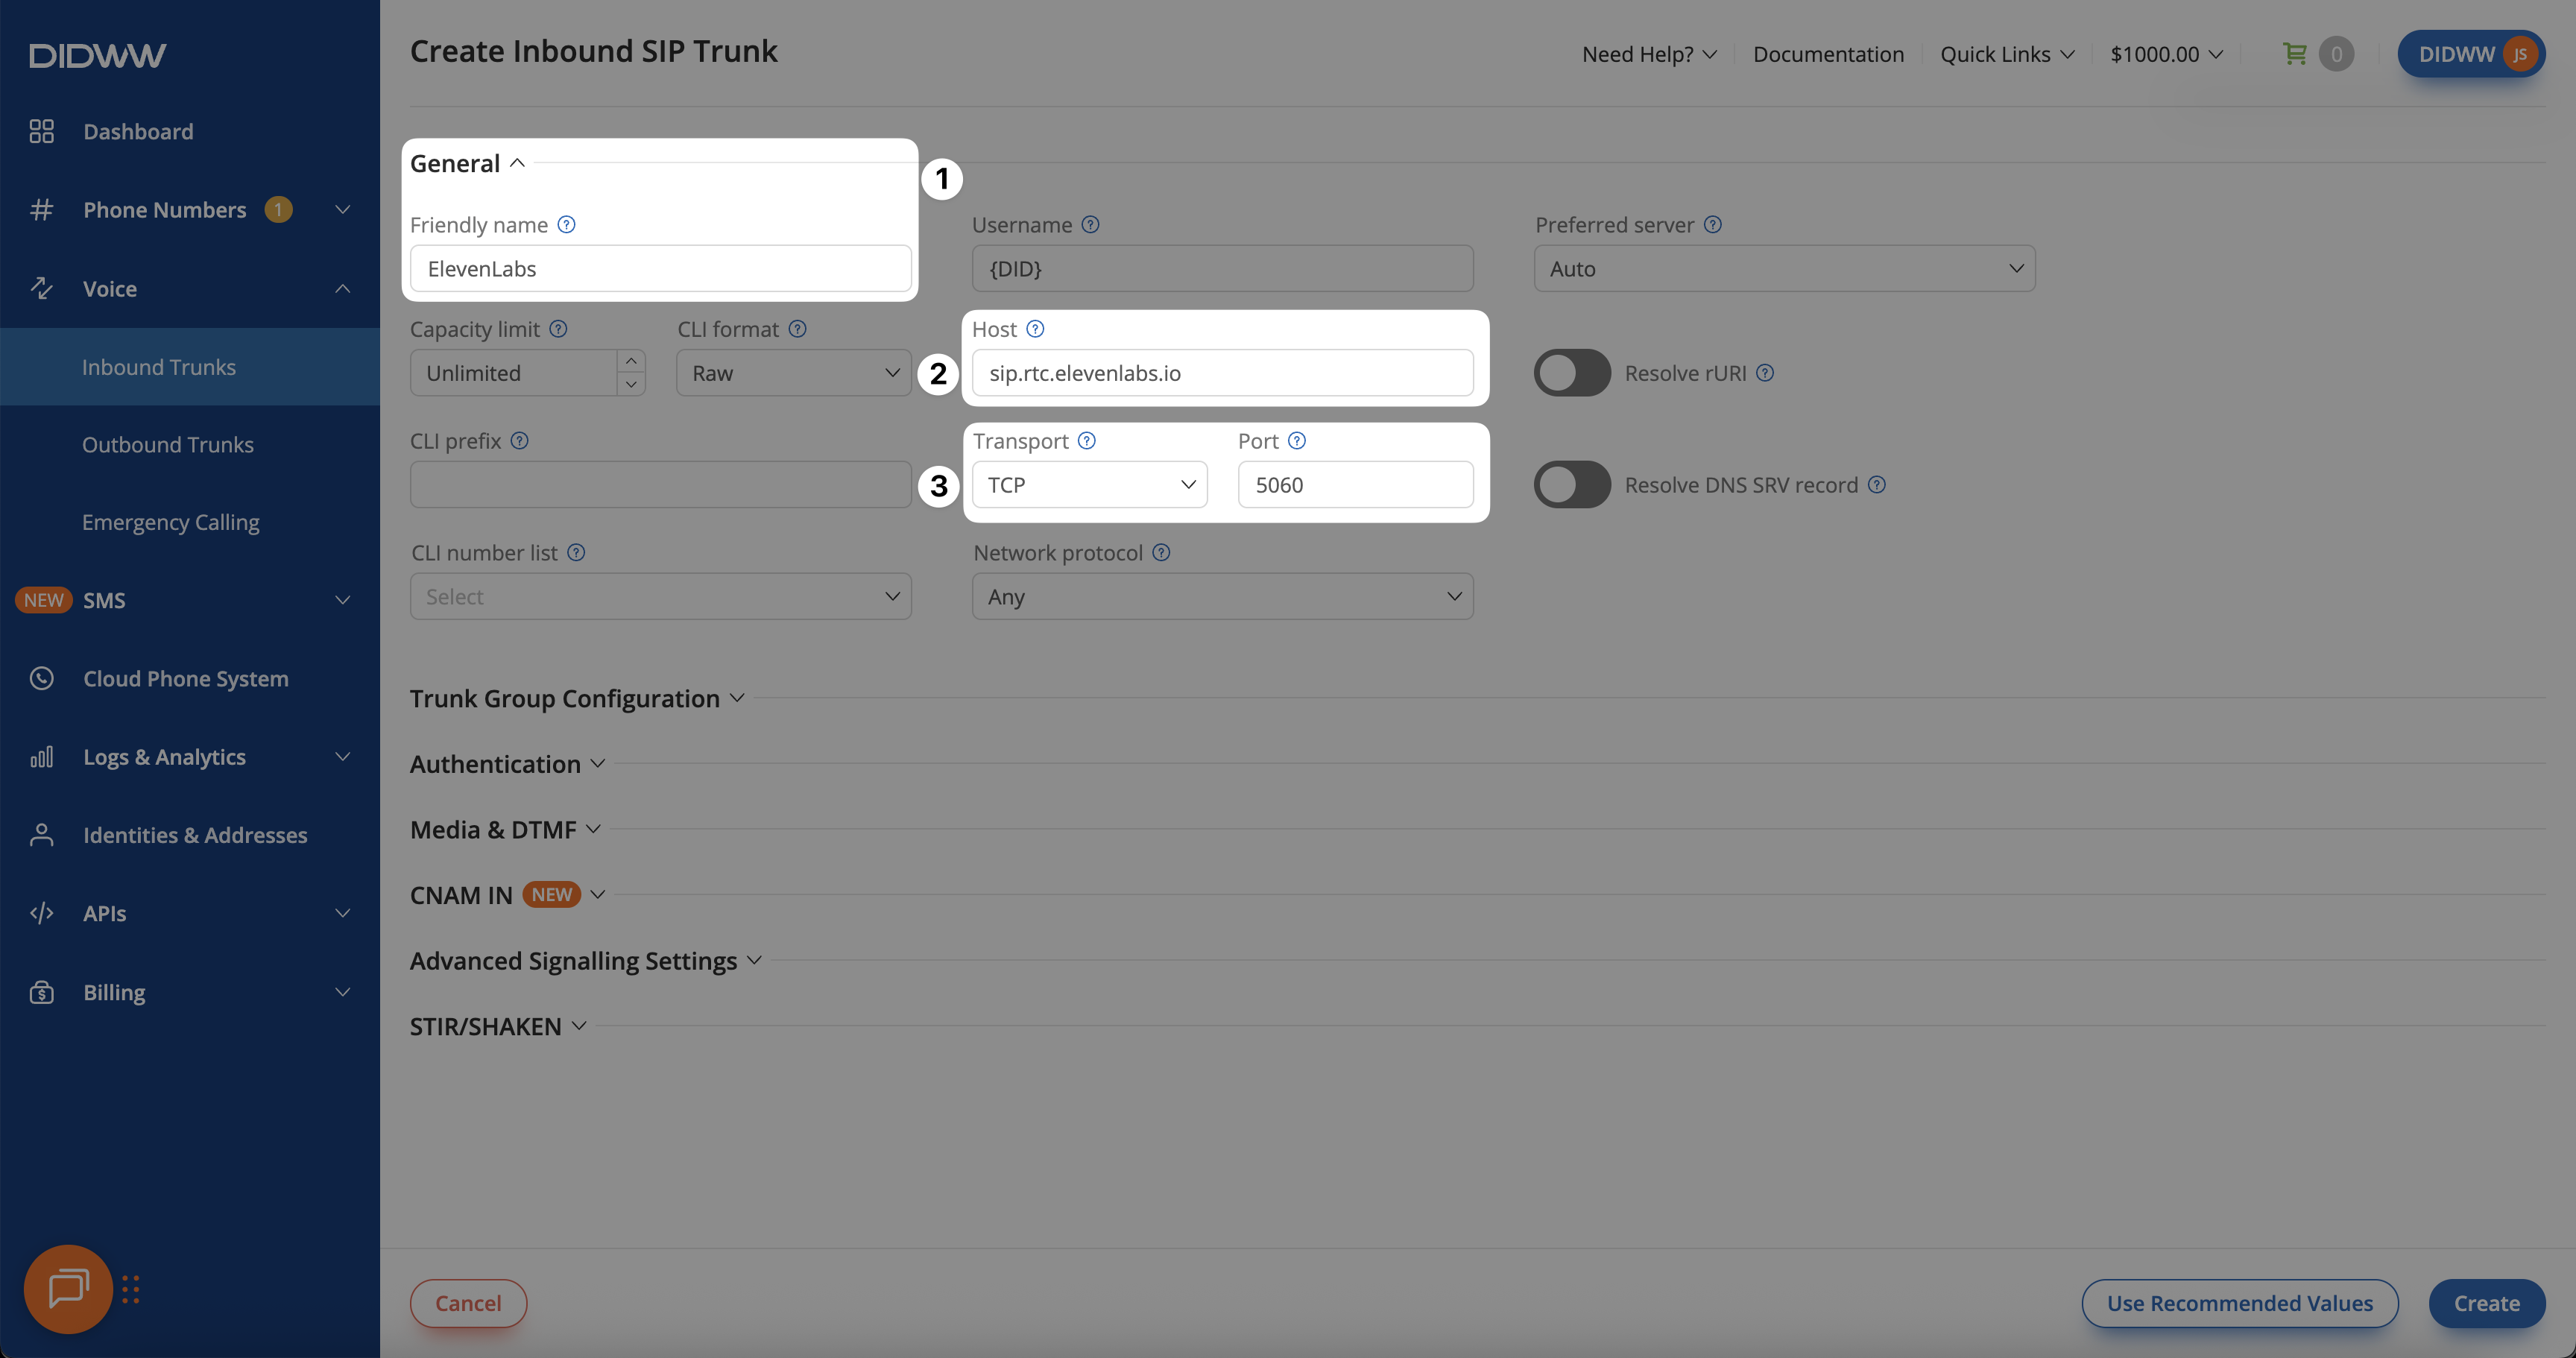This screenshot has height=1358, width=2576.
Task: Open Emergency Calling menu item
Action: tap(170, 523)
